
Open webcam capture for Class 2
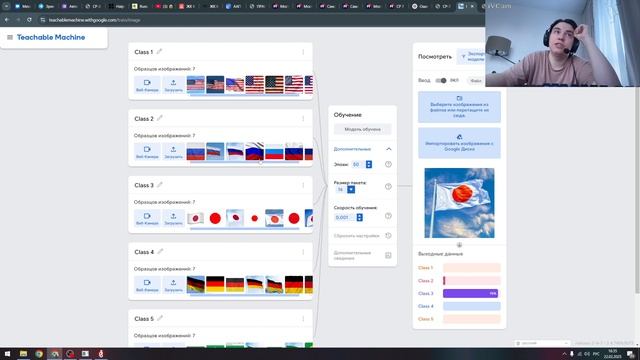pyautogui.click(x=147, y=152)
